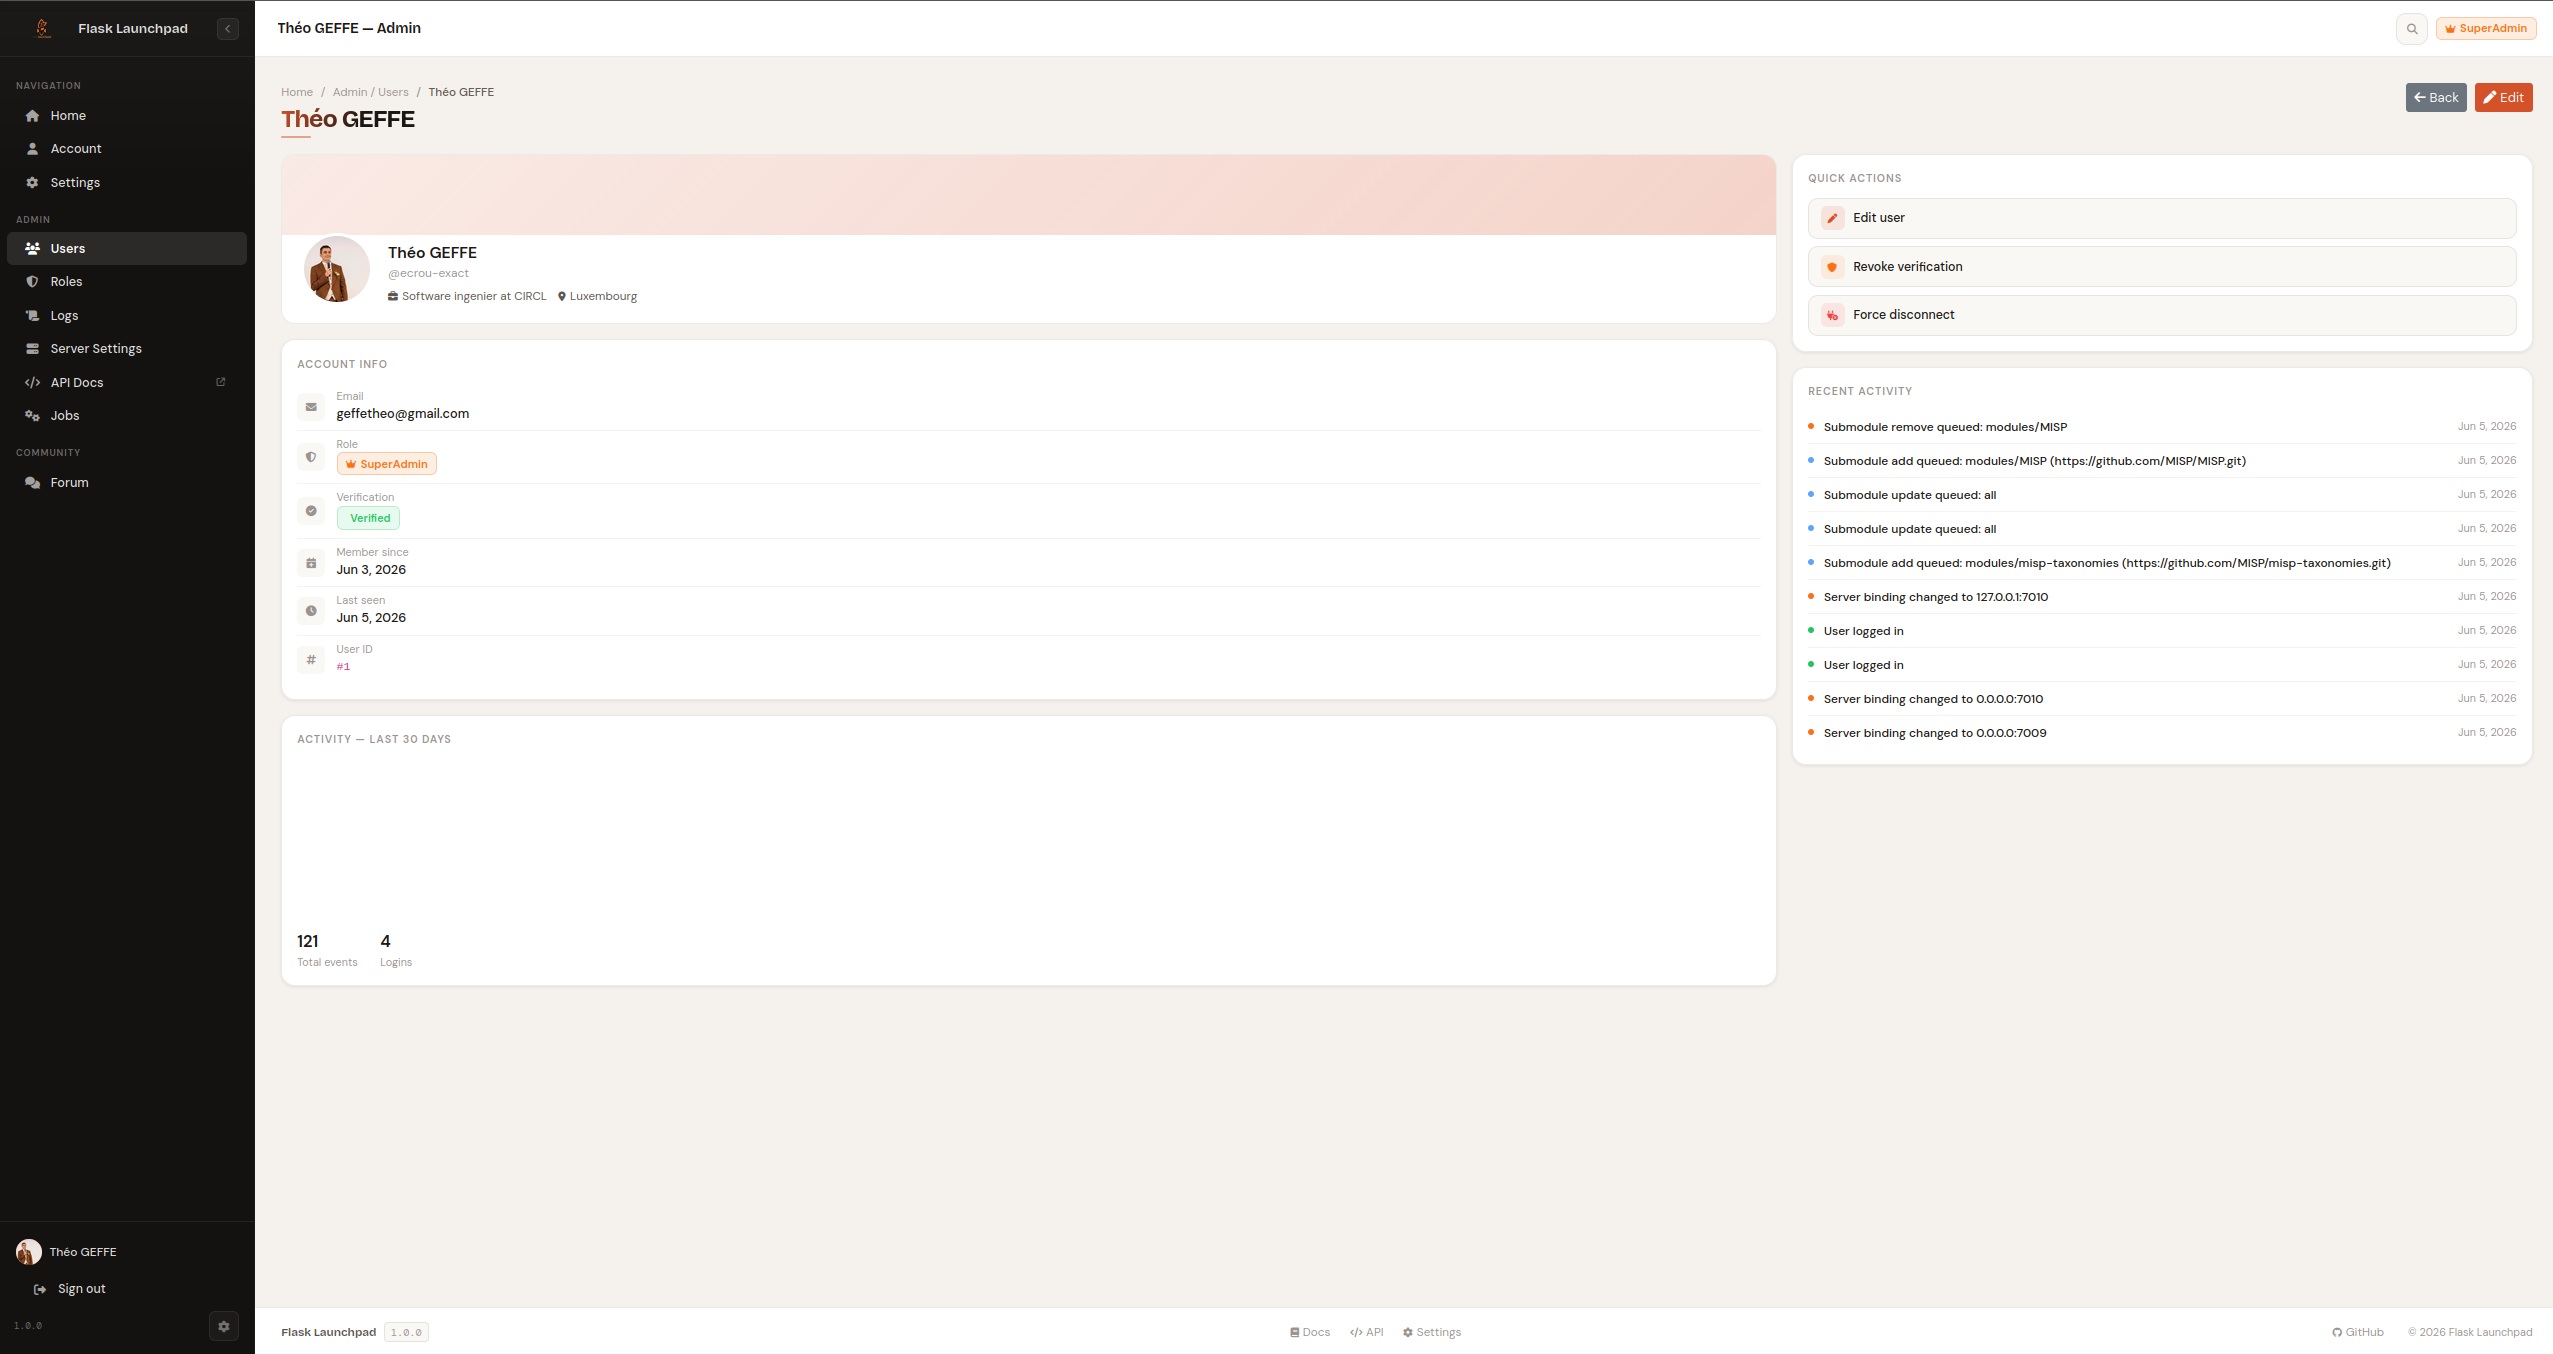This screenshot has height=1354, width=2553.
Task: Click the Software ingenier at CIRCL text
Action: 474,296
